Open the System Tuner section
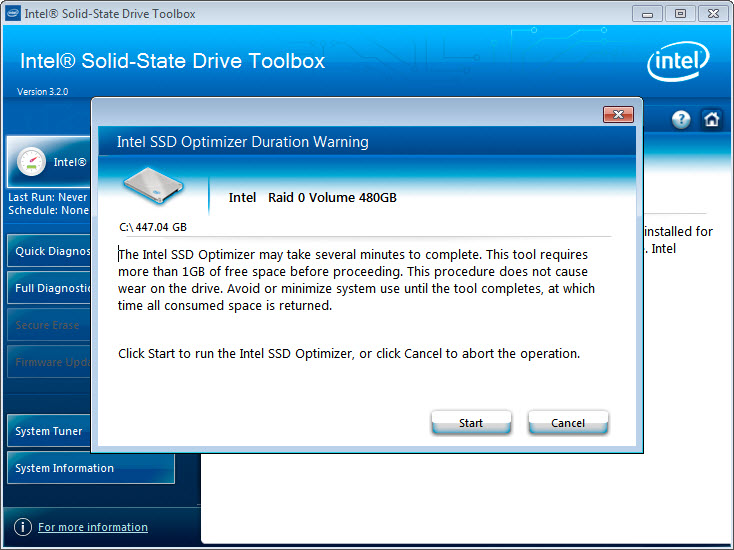 pyautogui.click(x=49, y=431)
